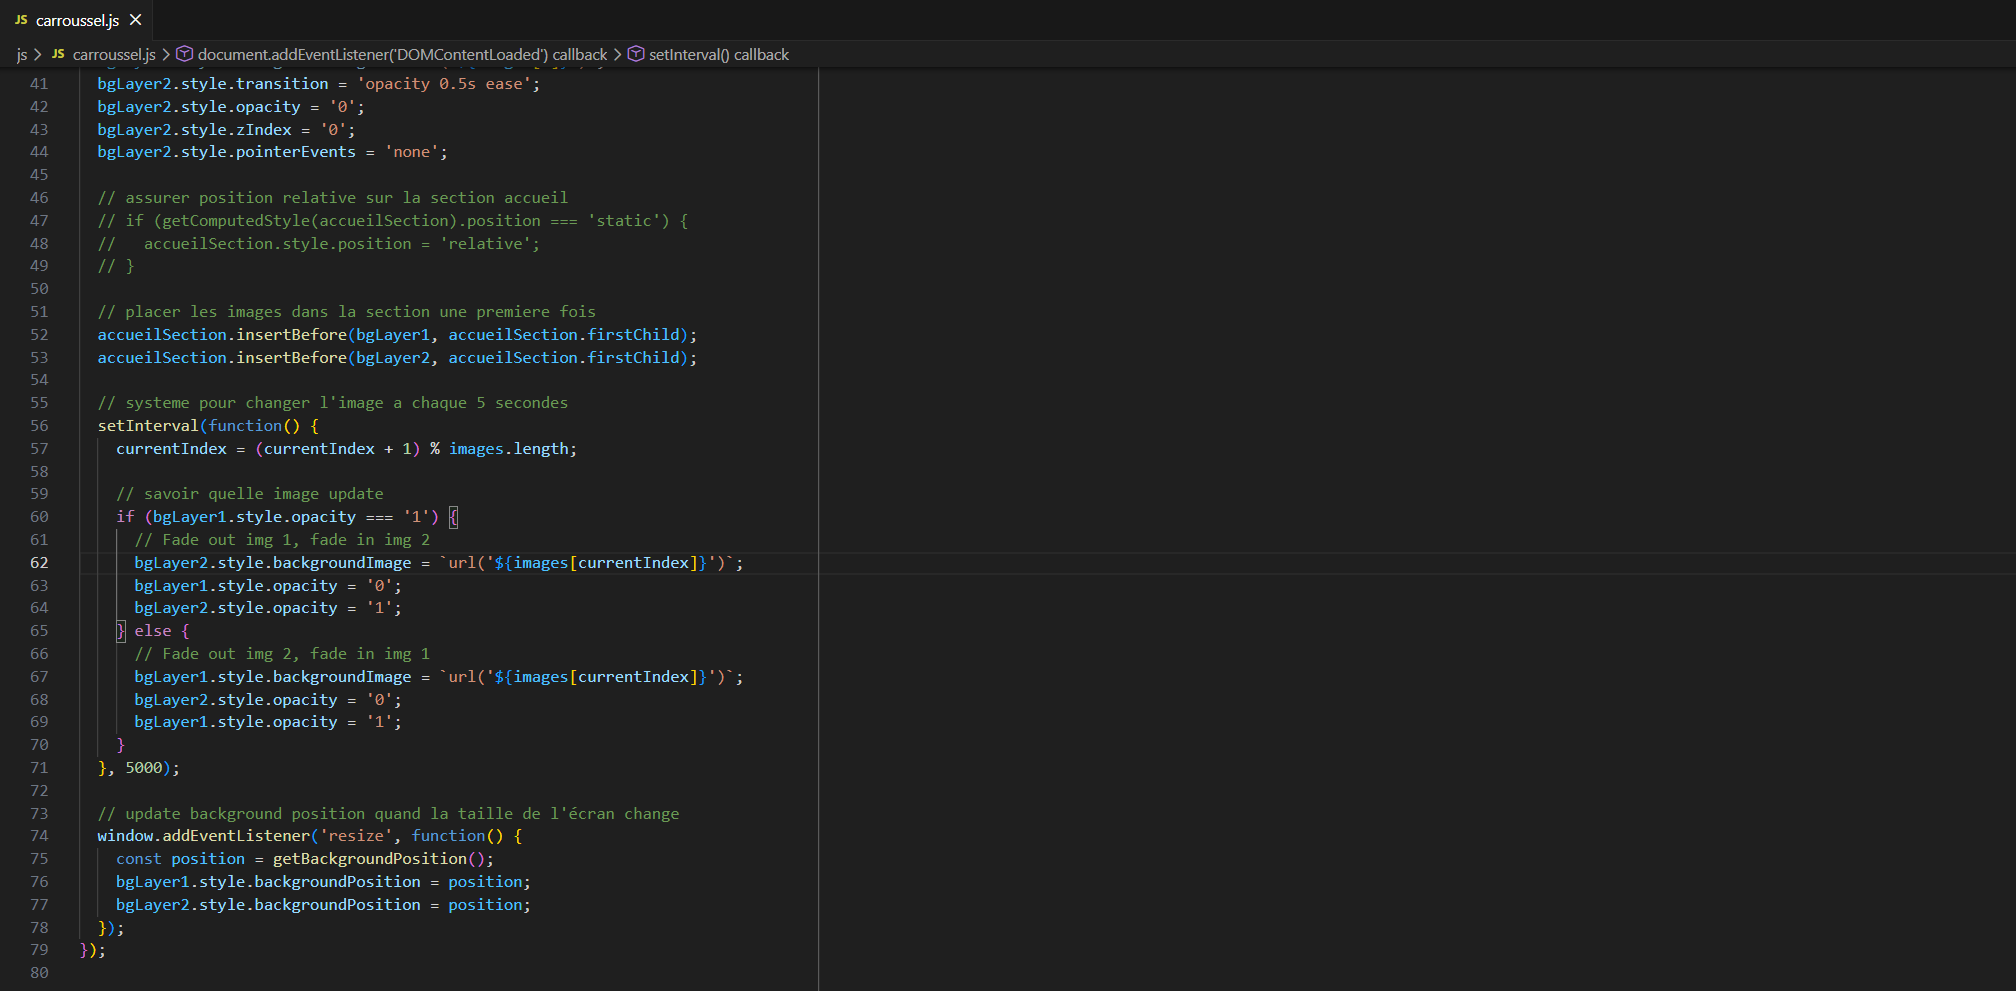Select line 62 via its line number
Screen dimensions: 2016x991
click(x=39, y=563)
